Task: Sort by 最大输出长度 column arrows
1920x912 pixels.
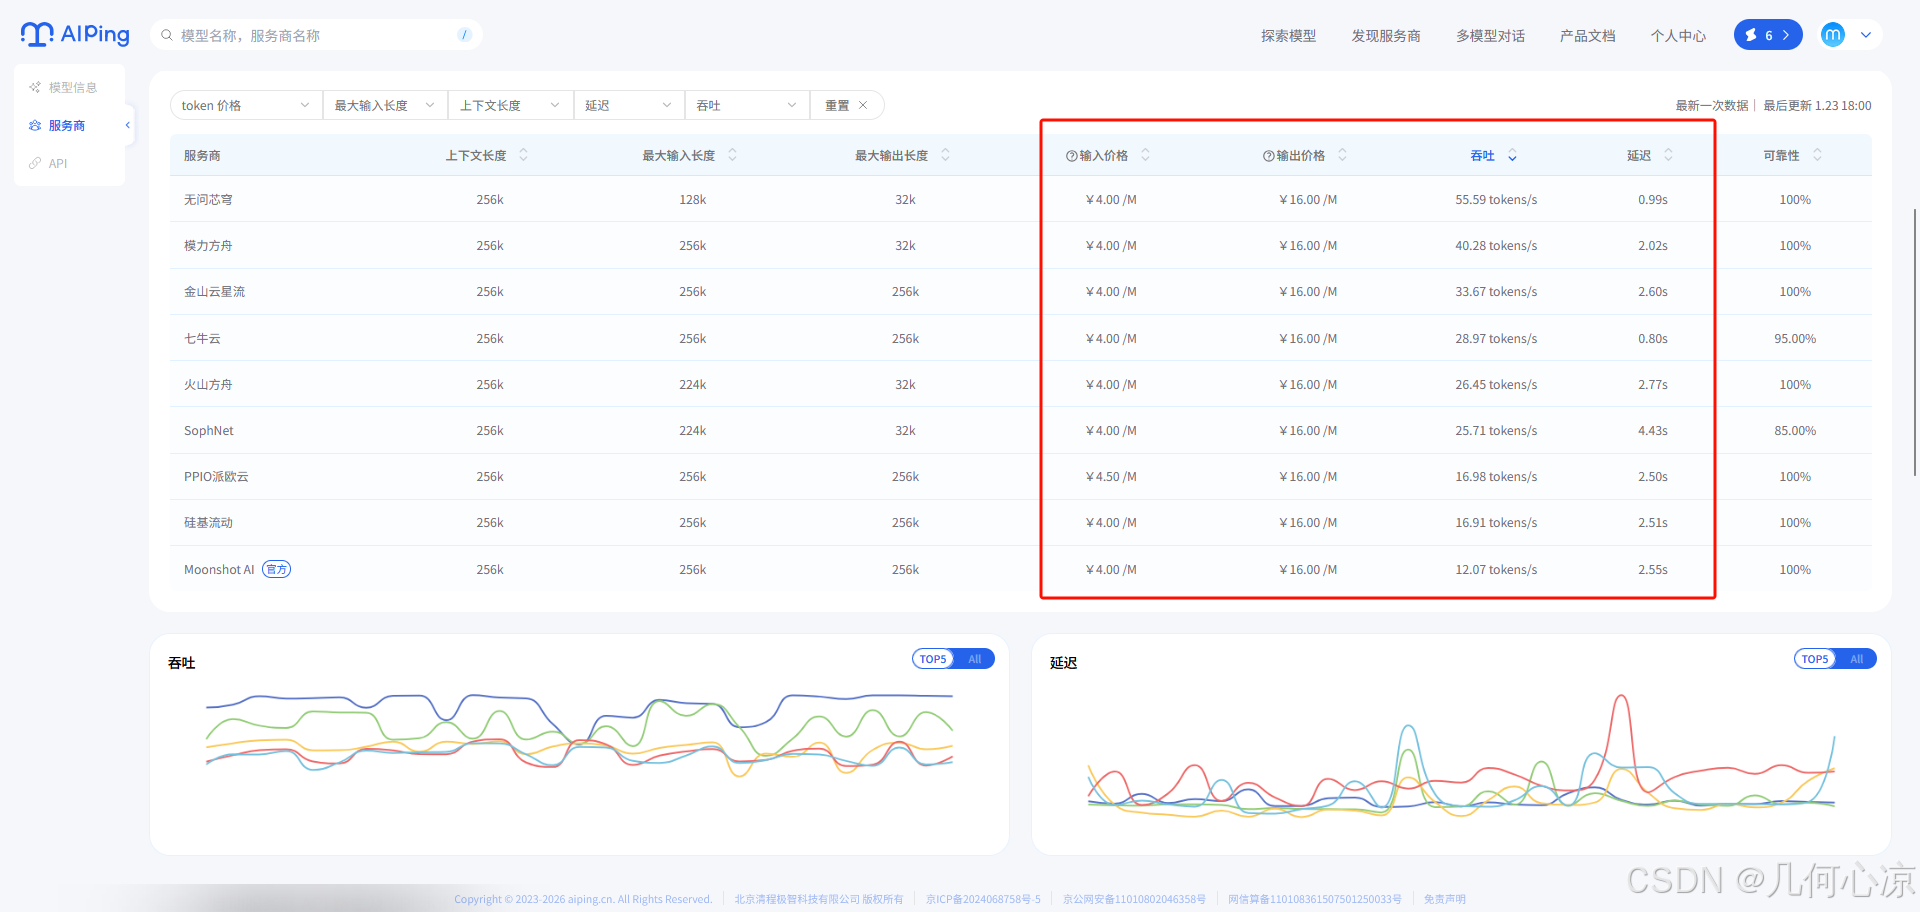Action: pos(945,155)
